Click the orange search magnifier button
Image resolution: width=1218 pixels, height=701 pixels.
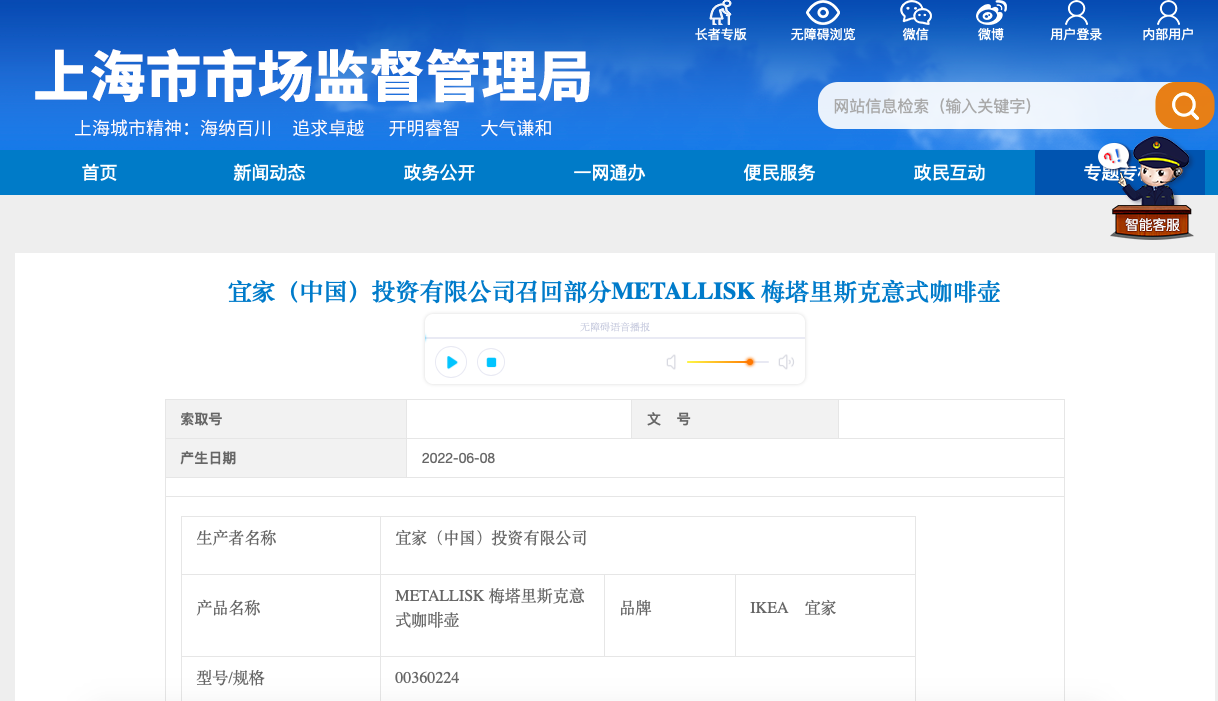1185,105
